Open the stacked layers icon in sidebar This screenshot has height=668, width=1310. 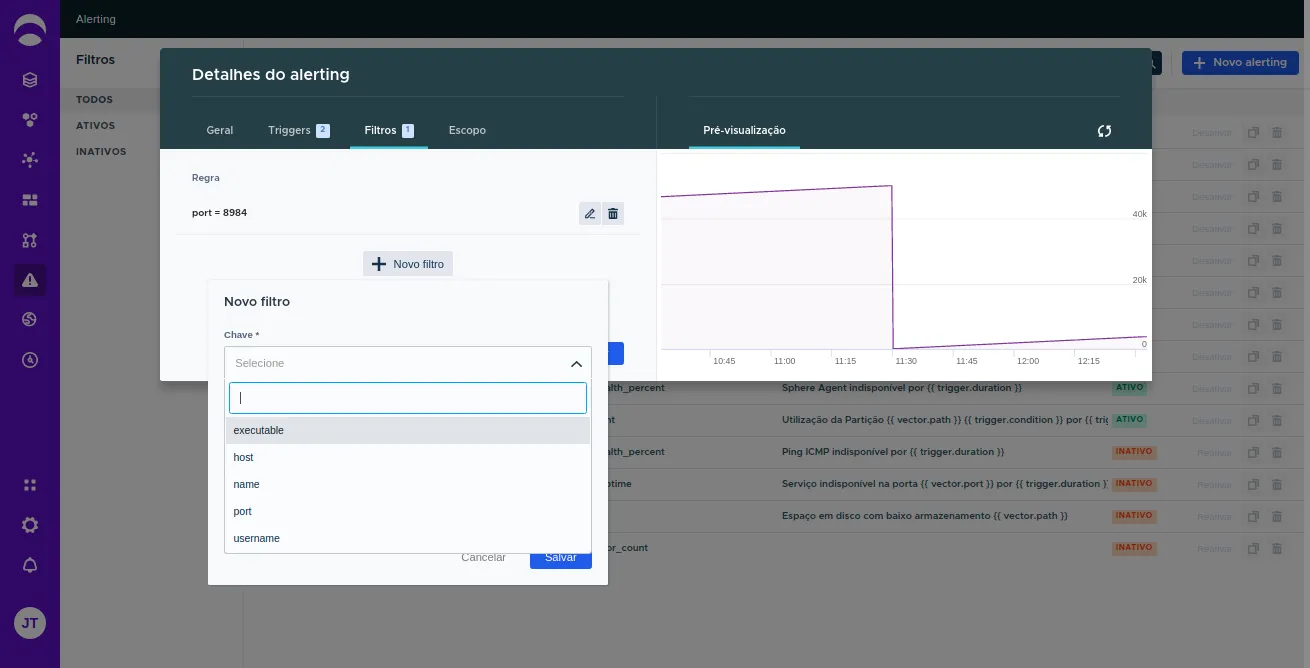[30, 80]
